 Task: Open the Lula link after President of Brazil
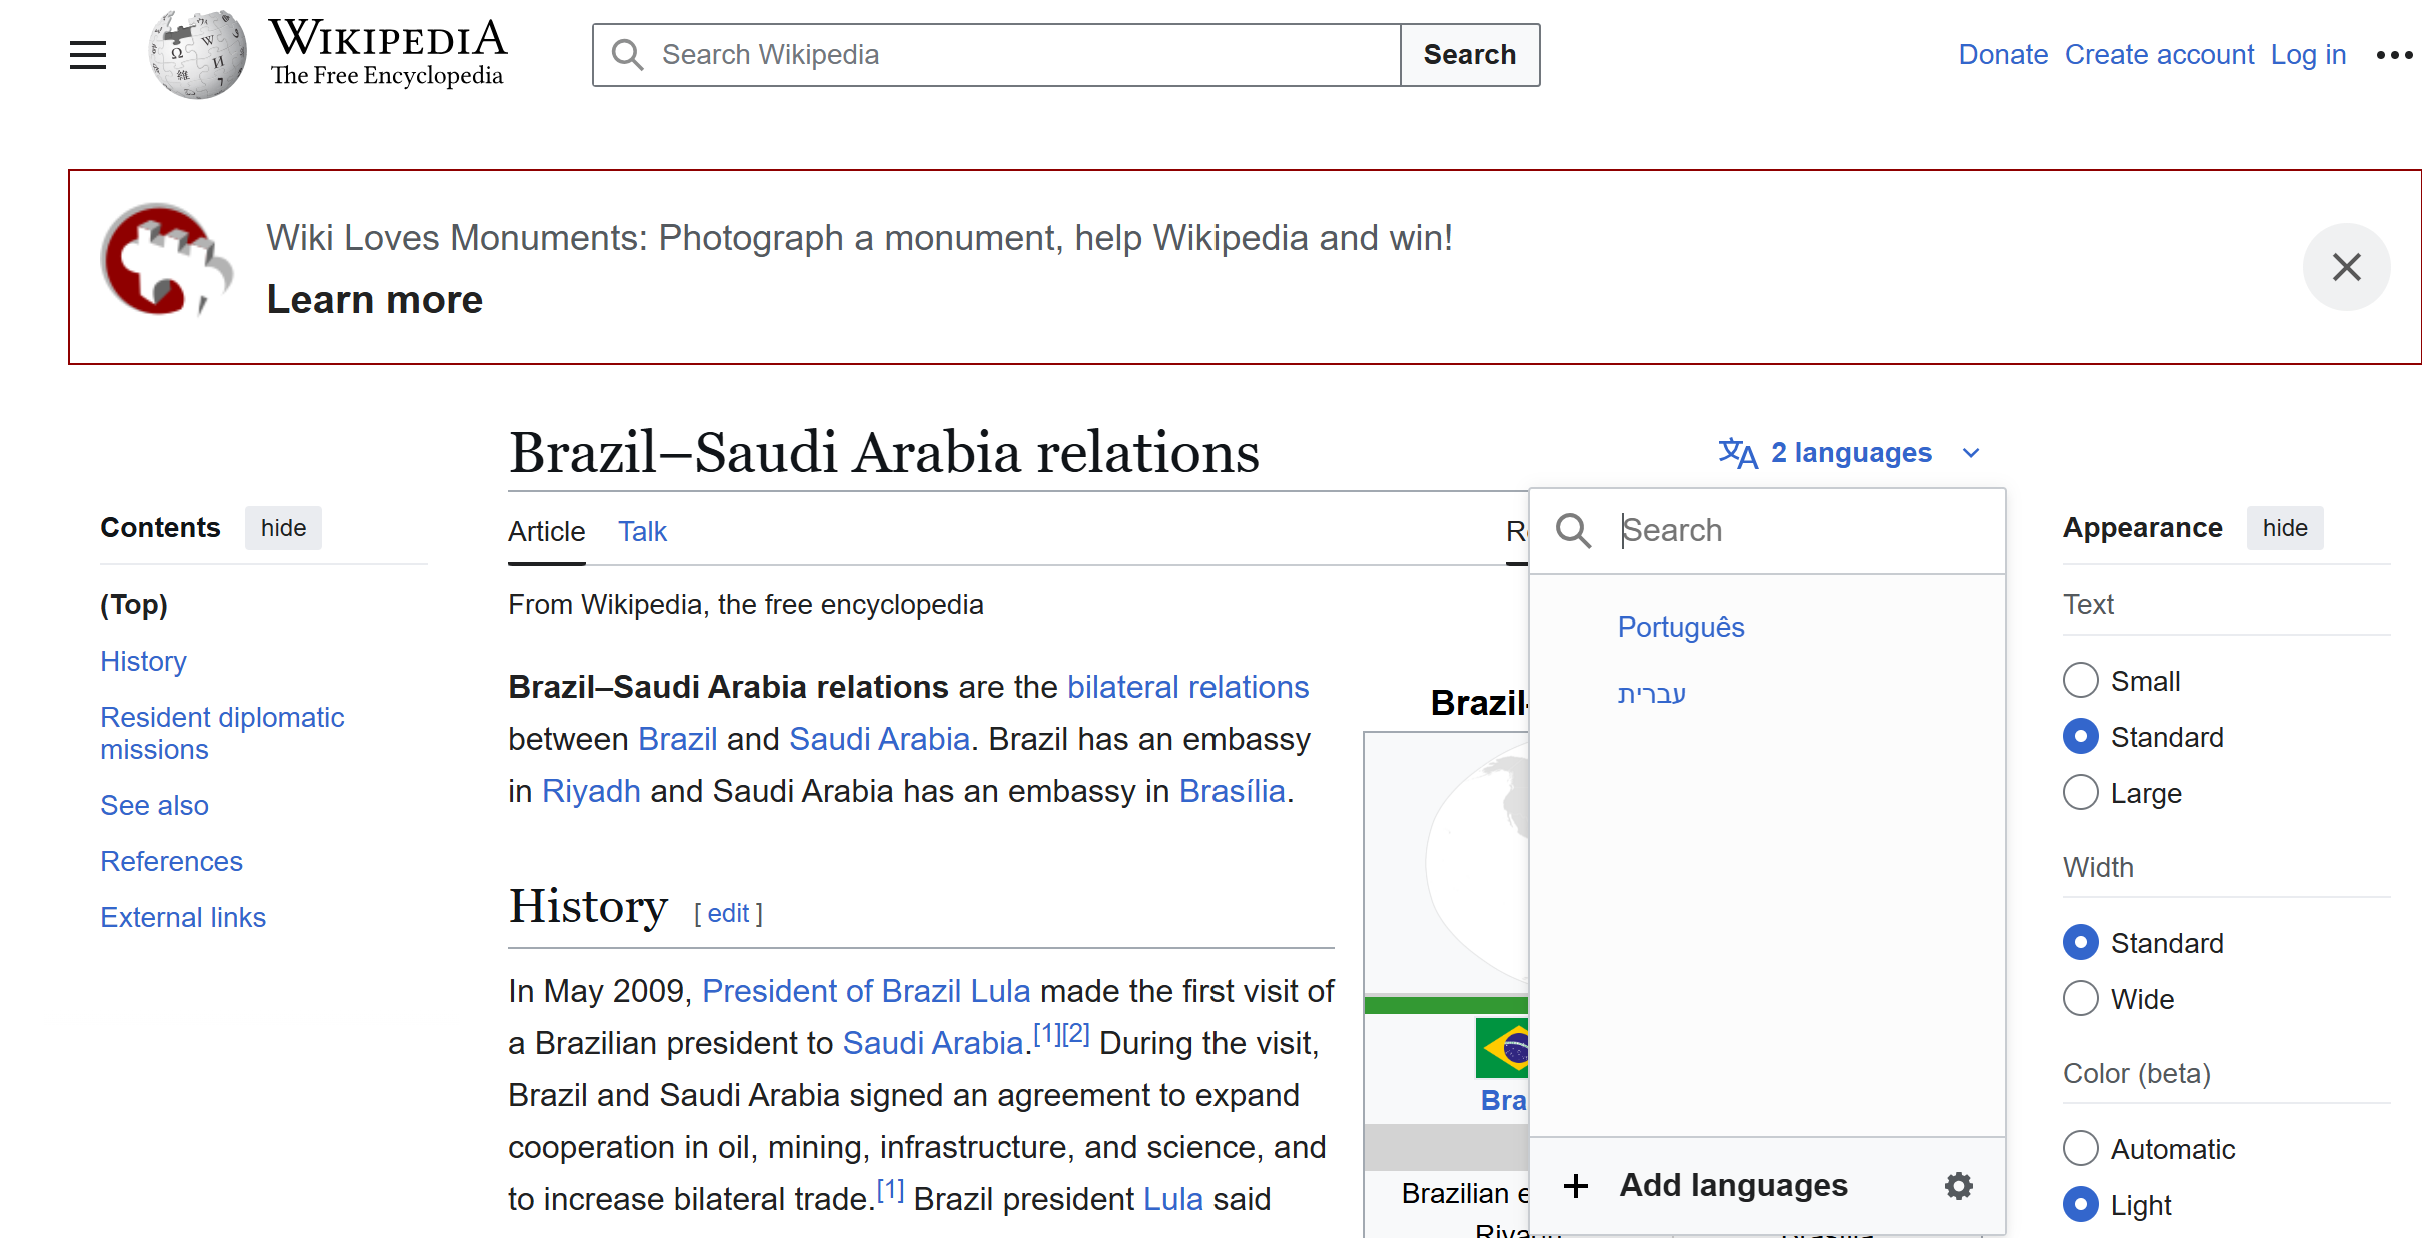1000,991
